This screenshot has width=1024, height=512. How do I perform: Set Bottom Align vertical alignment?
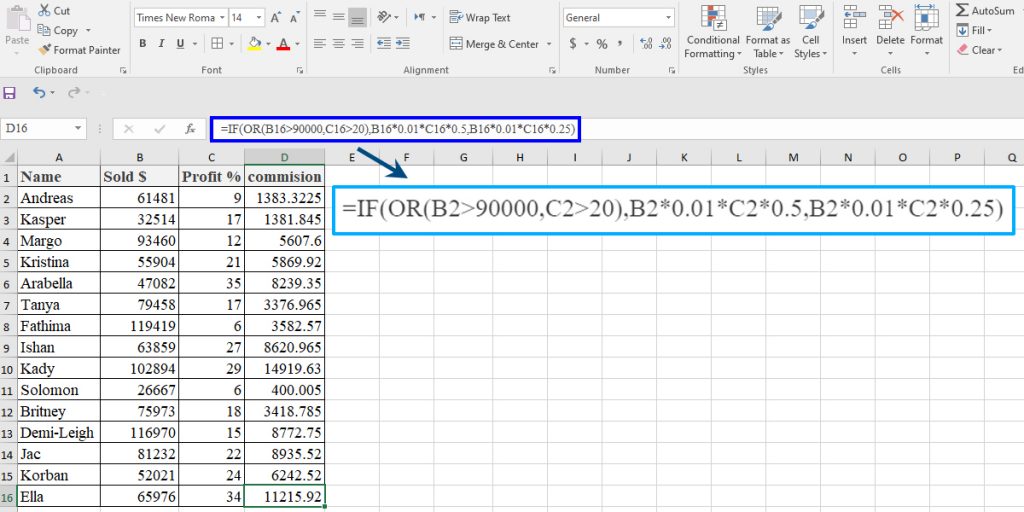pos(357,17)
